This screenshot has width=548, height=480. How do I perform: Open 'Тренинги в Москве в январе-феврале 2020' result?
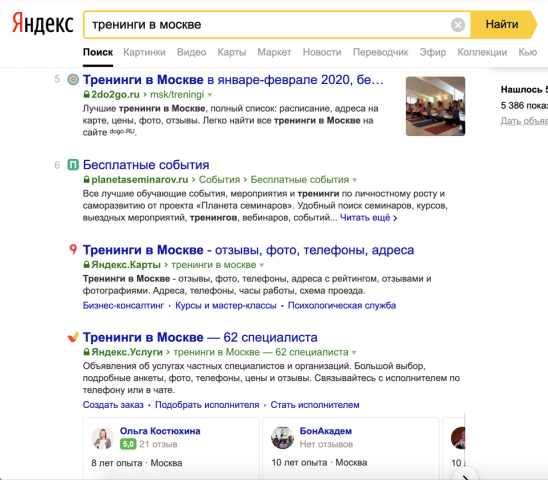click(x=233, y=80)
